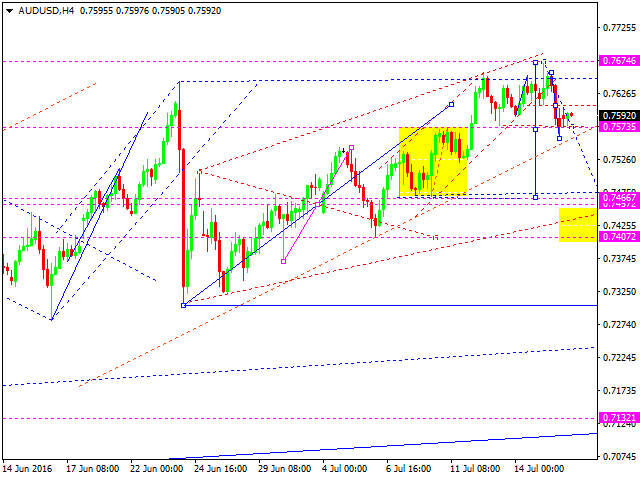Click the 0.73250 price axis value
The width and height of the screenshot is (640, 480).
pyautogui.click(x=619, y=291)
